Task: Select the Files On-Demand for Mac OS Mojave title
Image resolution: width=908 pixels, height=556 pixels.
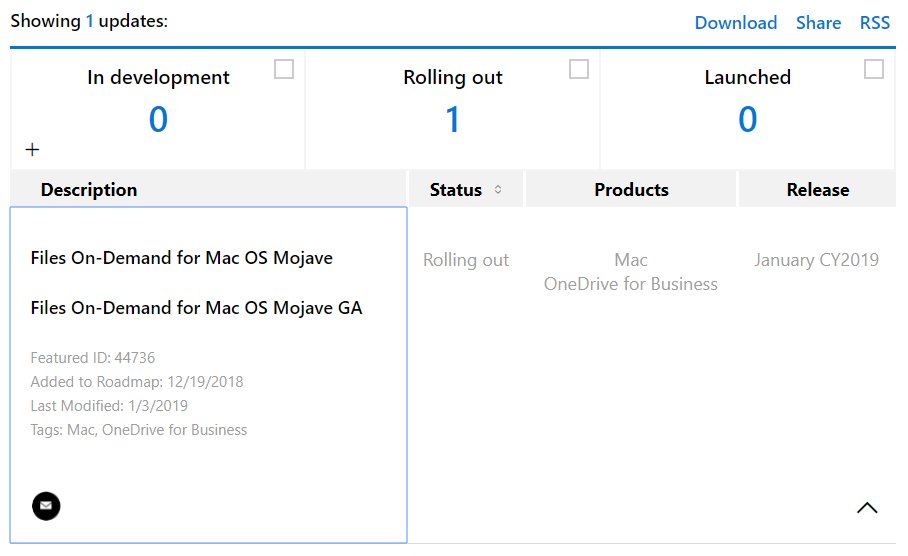Action: click(x=182, y=258)
